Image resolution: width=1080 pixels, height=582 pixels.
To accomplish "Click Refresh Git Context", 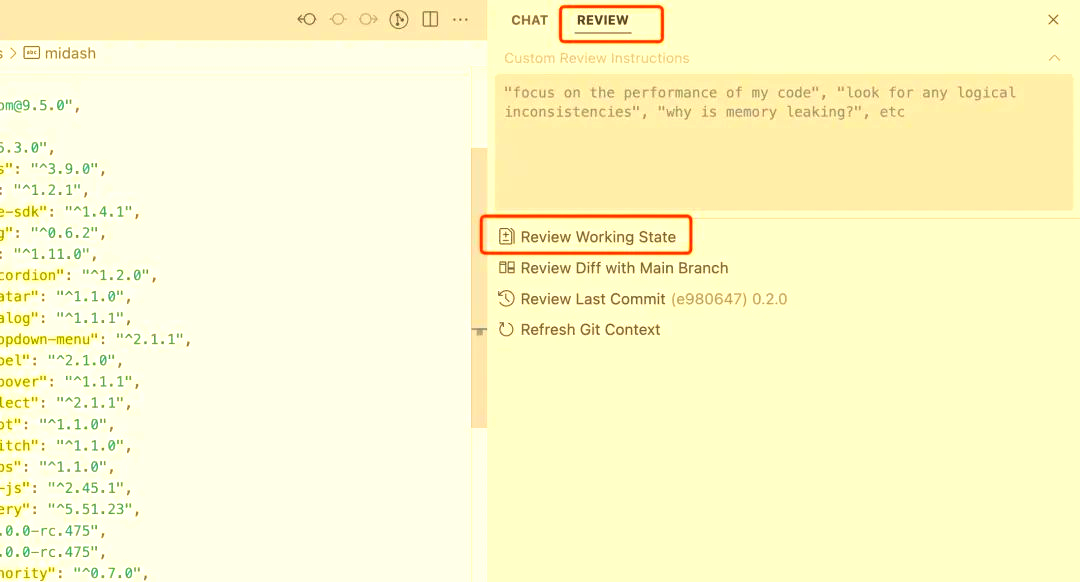I will tap(589, 330).
